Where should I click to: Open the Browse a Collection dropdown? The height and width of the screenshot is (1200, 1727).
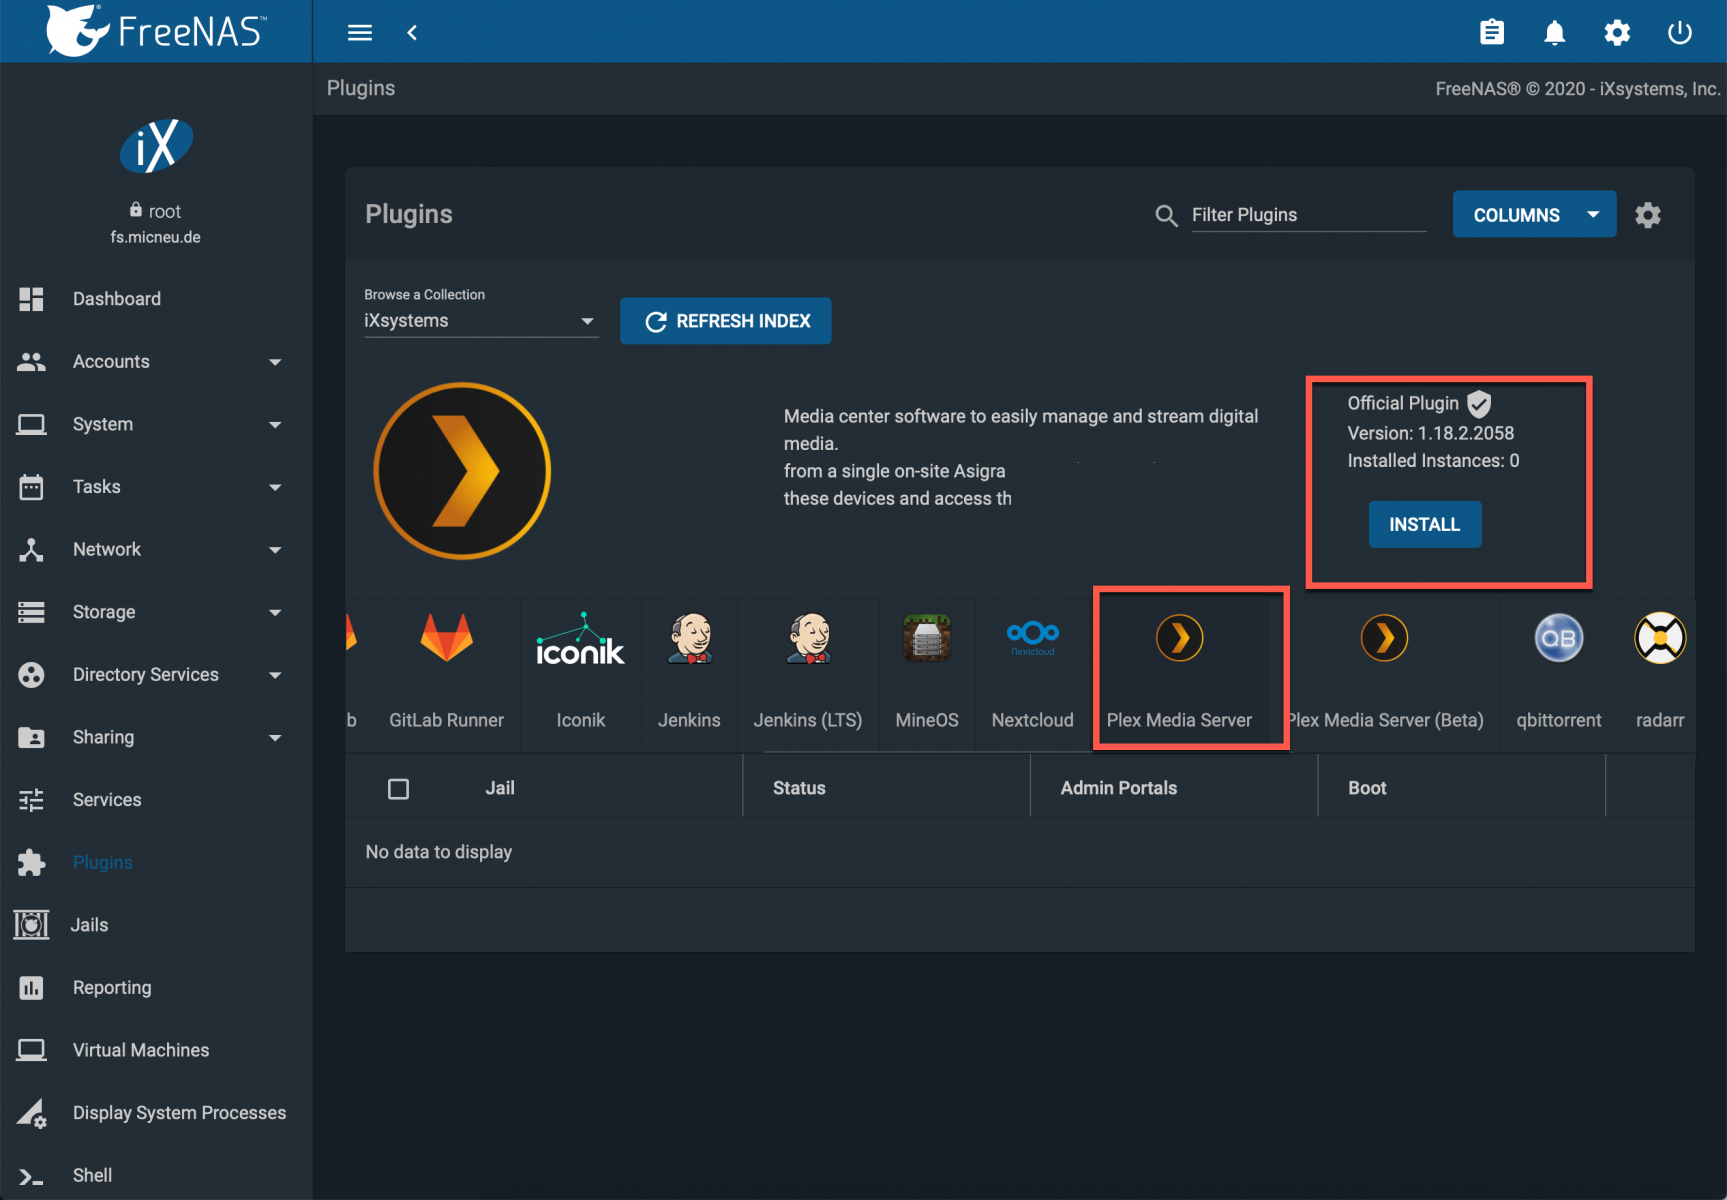(x=481, y=321)
